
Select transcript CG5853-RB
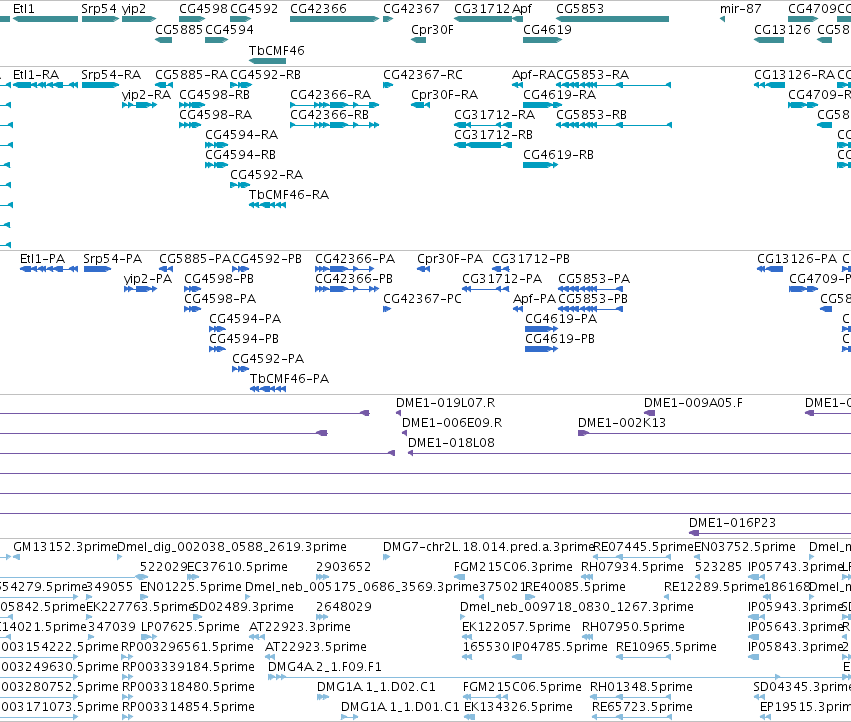point(614,125)
